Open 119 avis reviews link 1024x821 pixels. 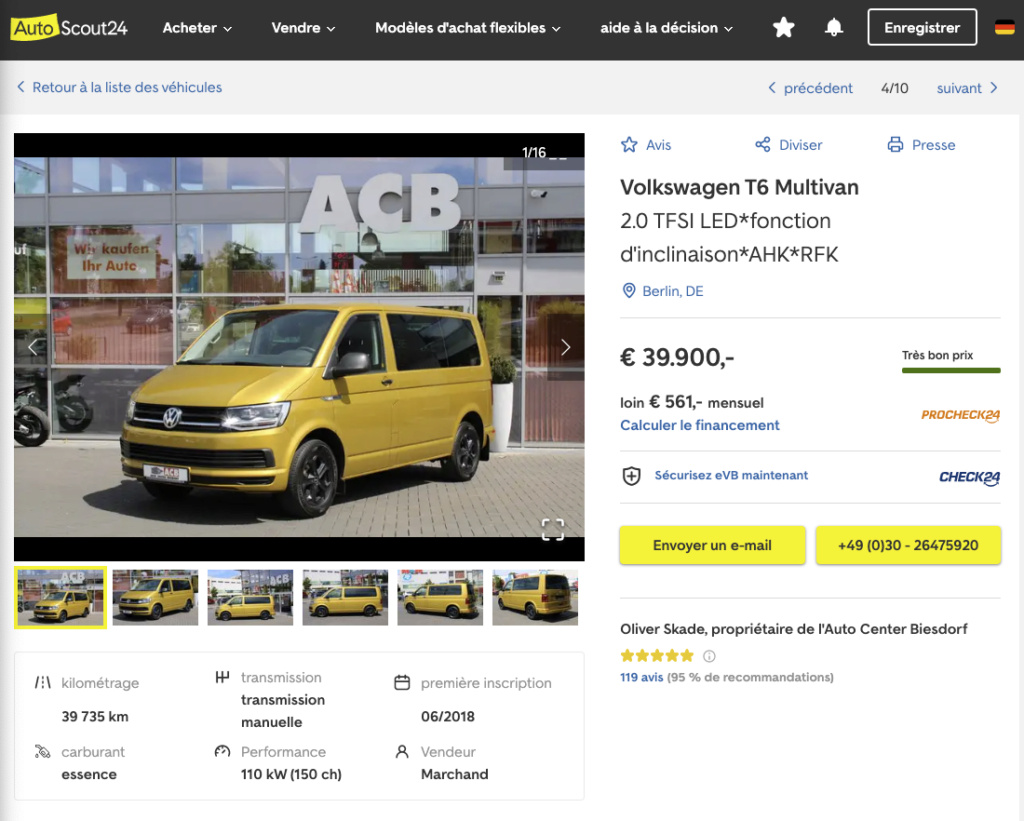coord(641,677)
